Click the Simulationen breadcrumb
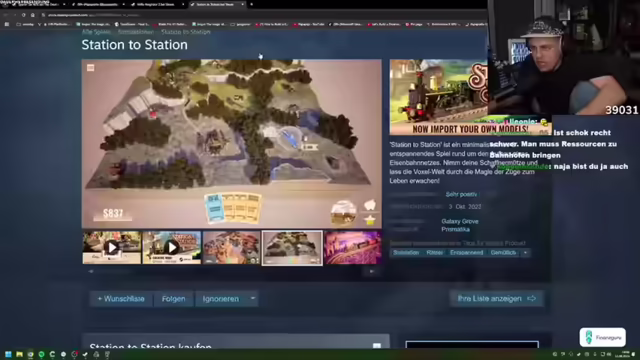The height and width of the screenshot is (360, 640). [136, 32]
